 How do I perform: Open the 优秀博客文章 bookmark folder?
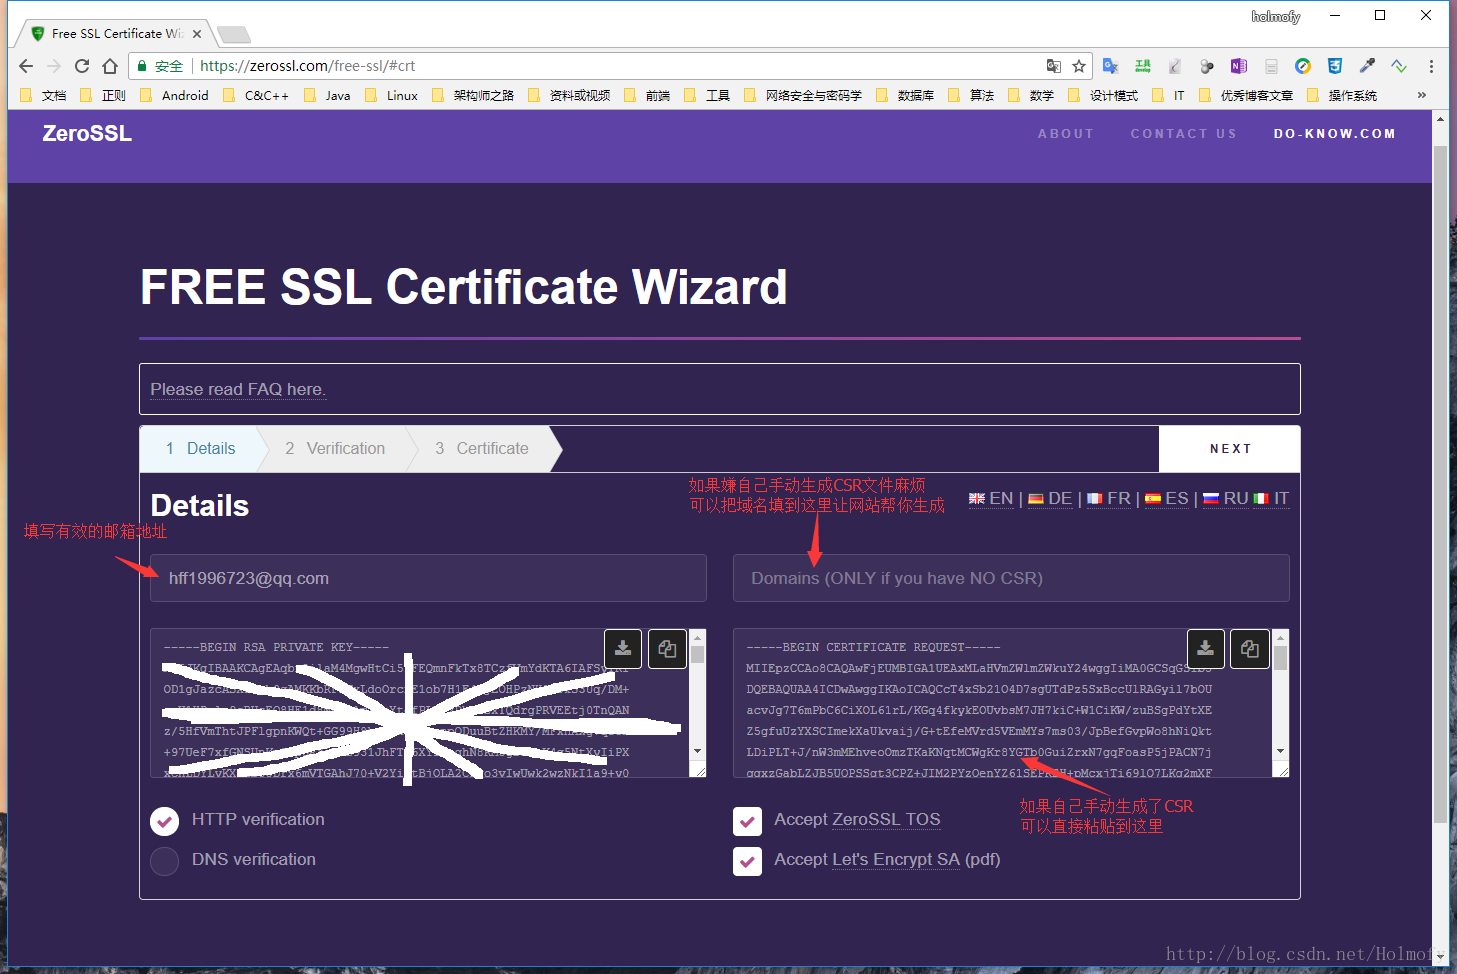(x=1246, y=95)
